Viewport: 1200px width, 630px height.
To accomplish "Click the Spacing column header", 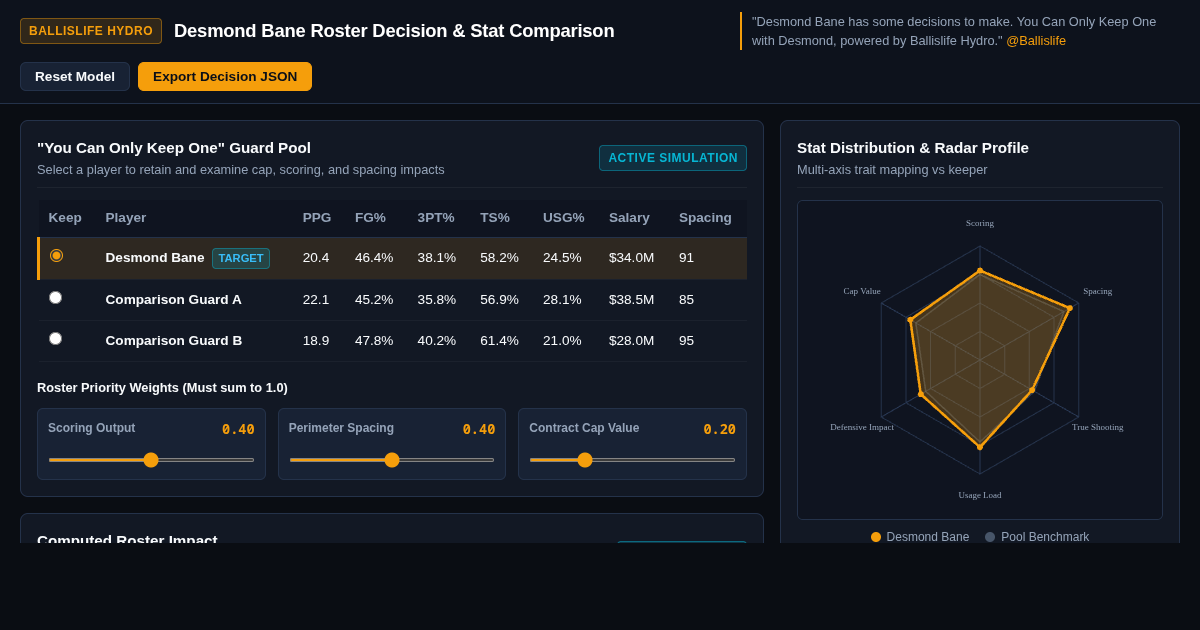I will (x=705, y=218).
